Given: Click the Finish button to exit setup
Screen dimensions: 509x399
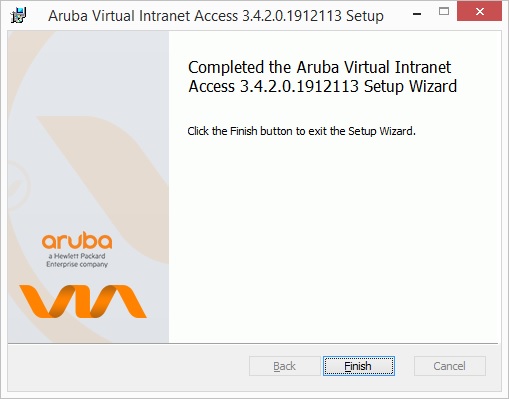Looking at the screenshot, I should coord(359,366).
